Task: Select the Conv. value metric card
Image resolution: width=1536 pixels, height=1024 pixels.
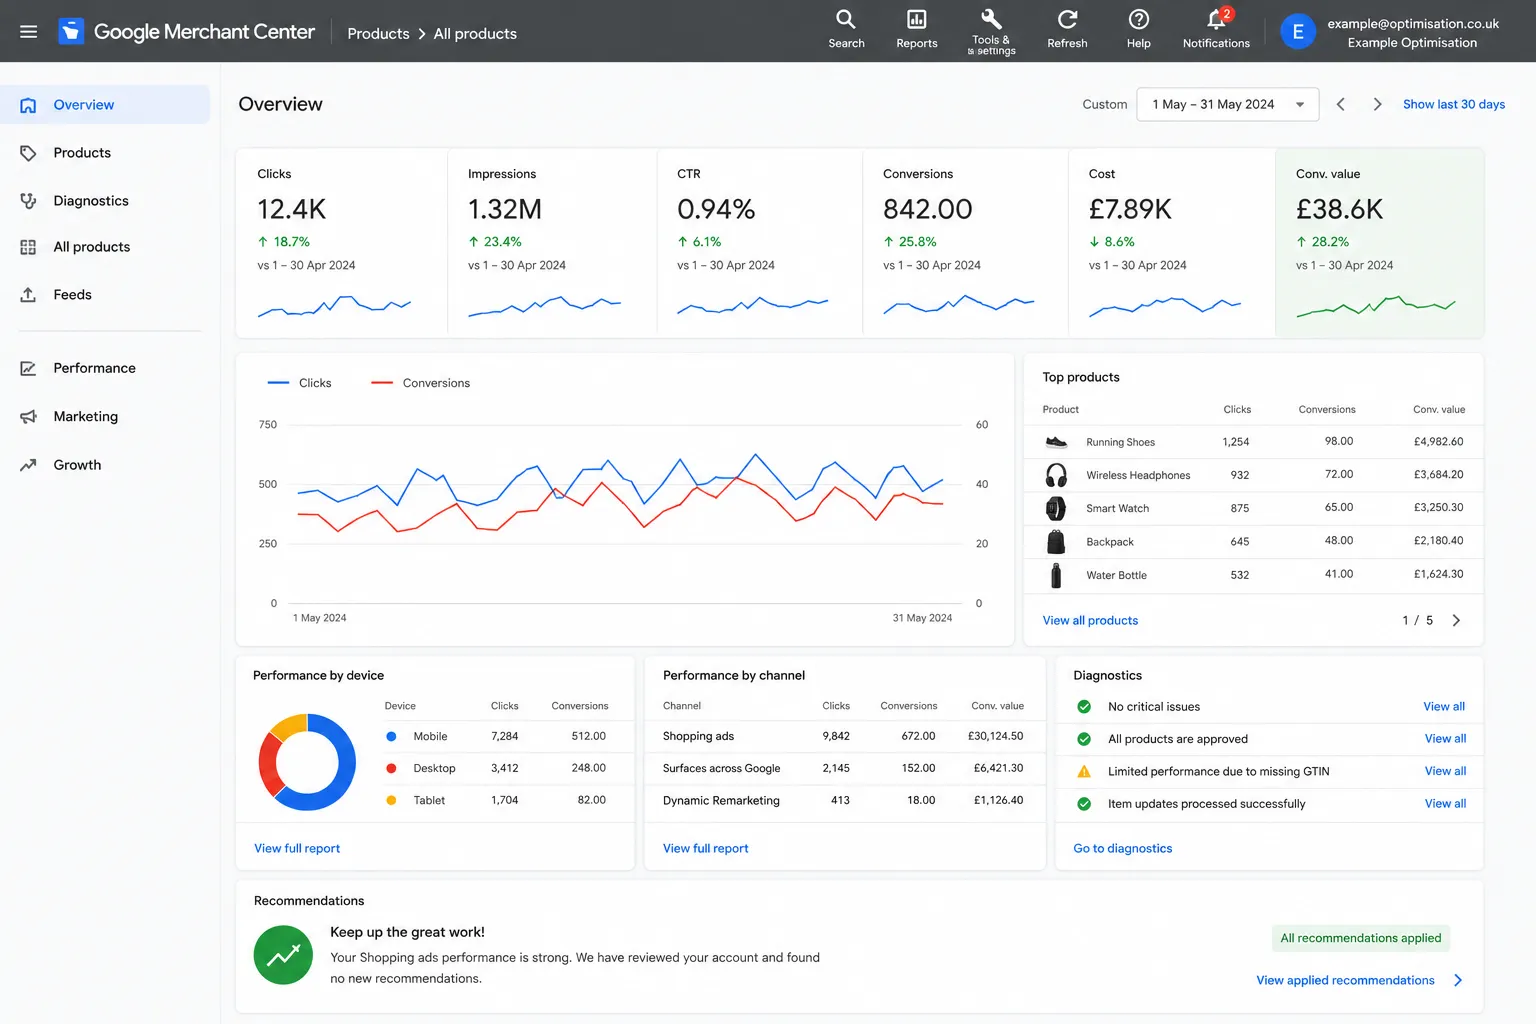Action: click(x=1379, y=243)
